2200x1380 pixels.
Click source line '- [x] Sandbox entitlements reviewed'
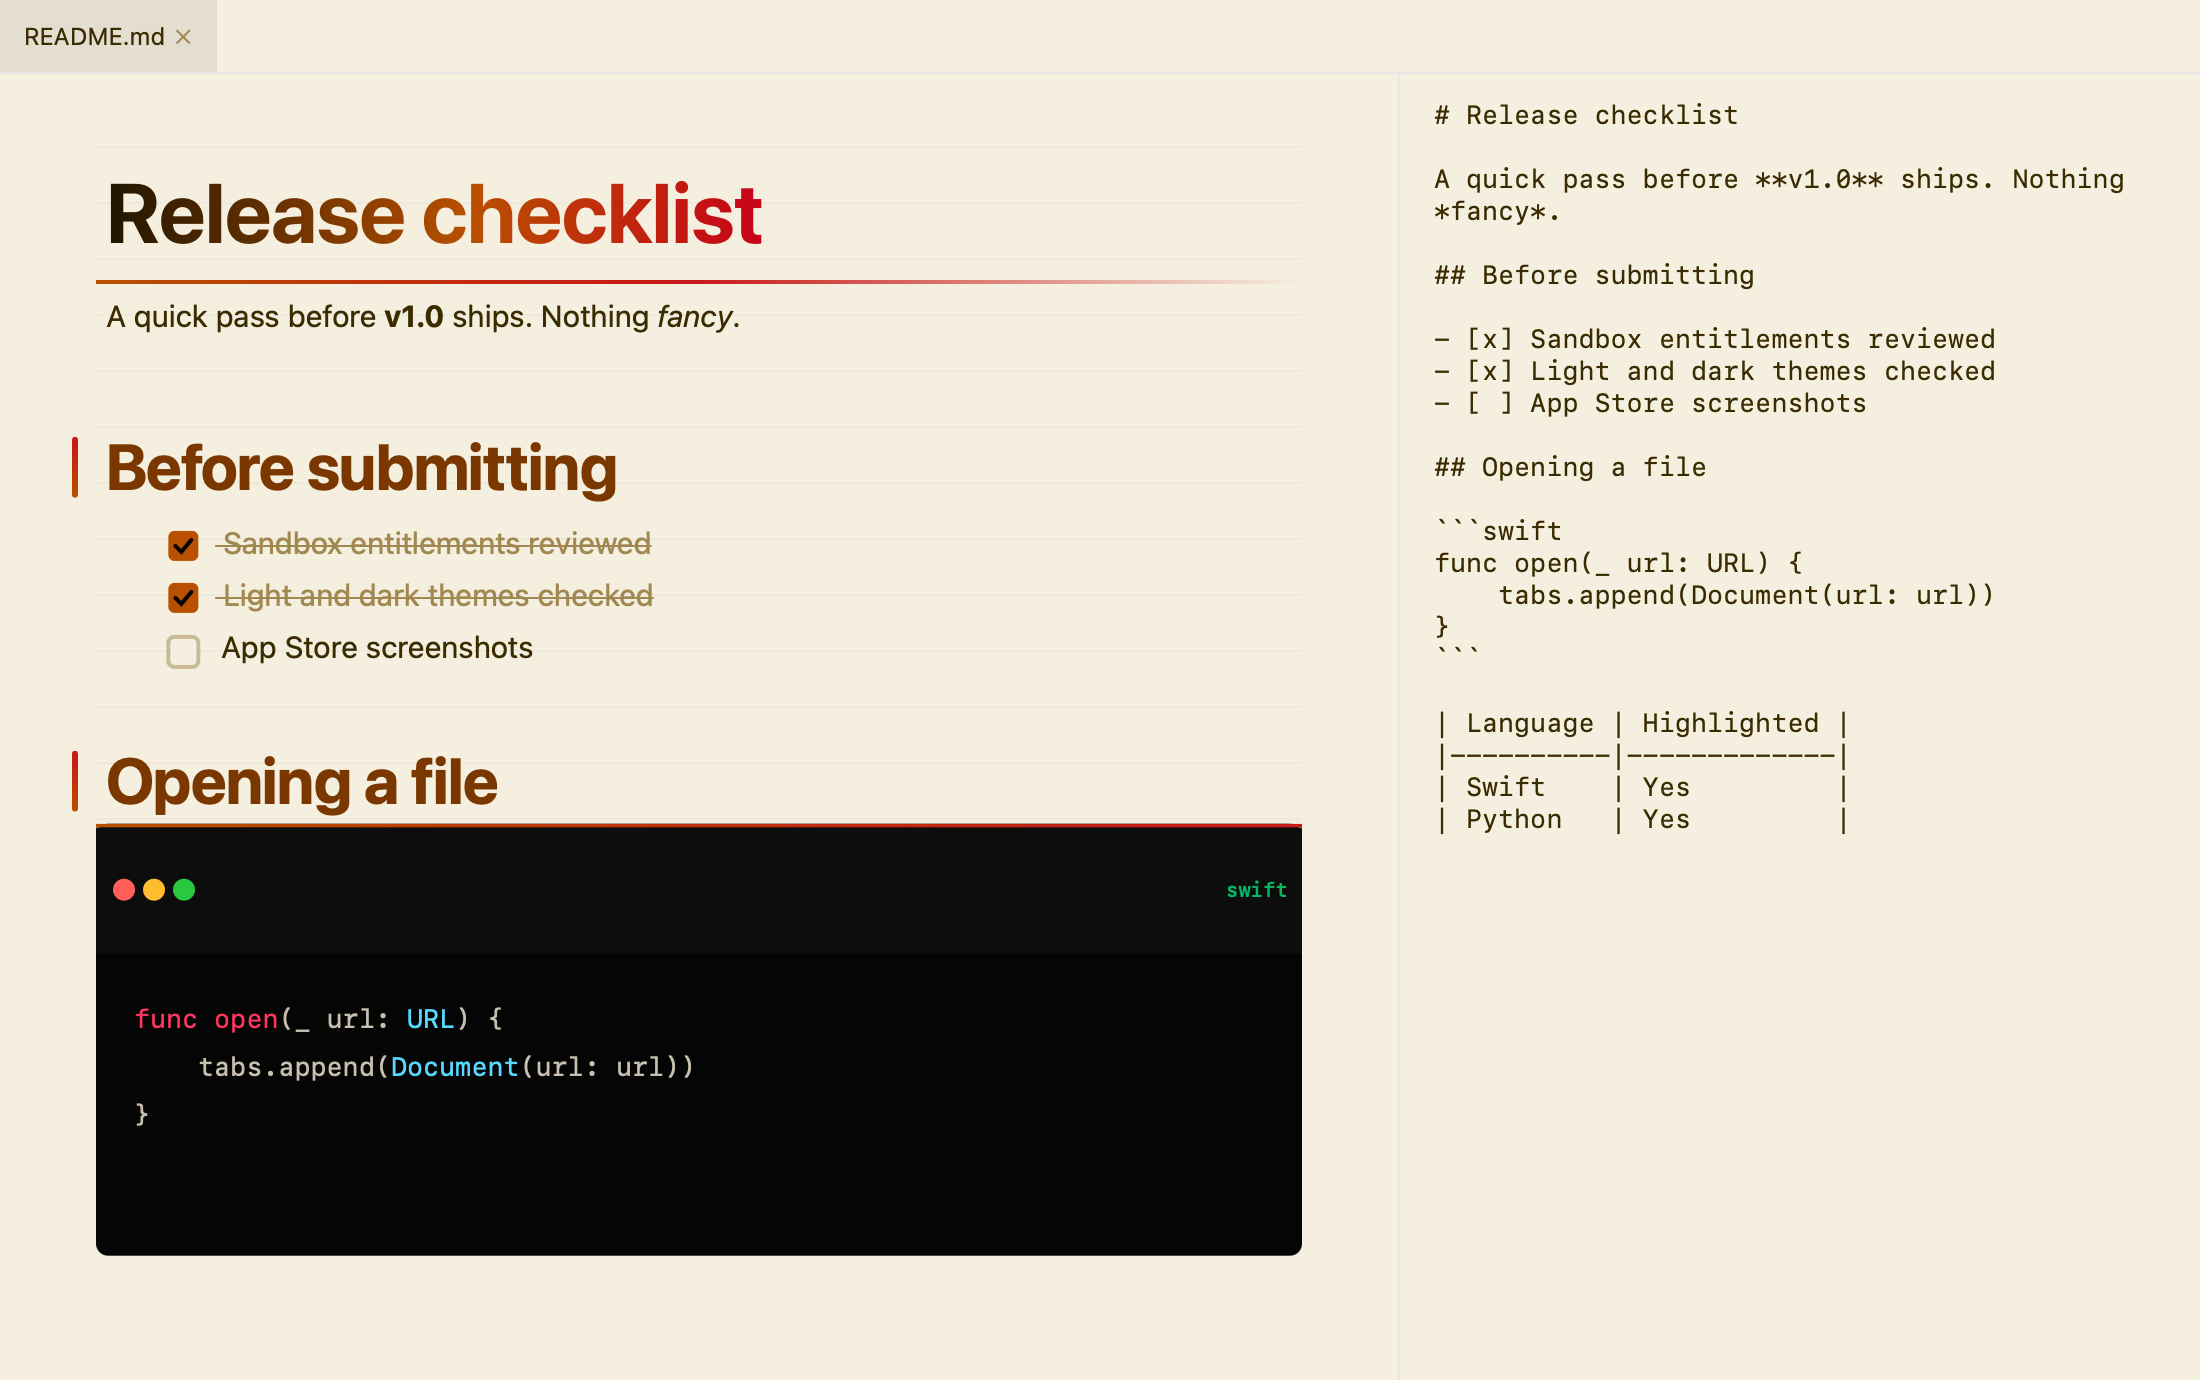click(1715, 339)
